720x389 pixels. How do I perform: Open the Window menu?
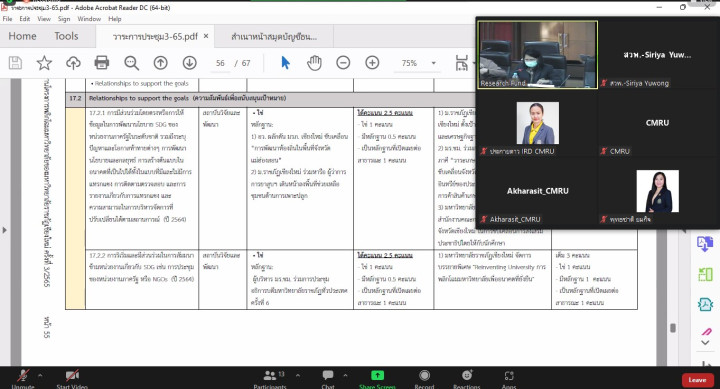tap(89, 19)
